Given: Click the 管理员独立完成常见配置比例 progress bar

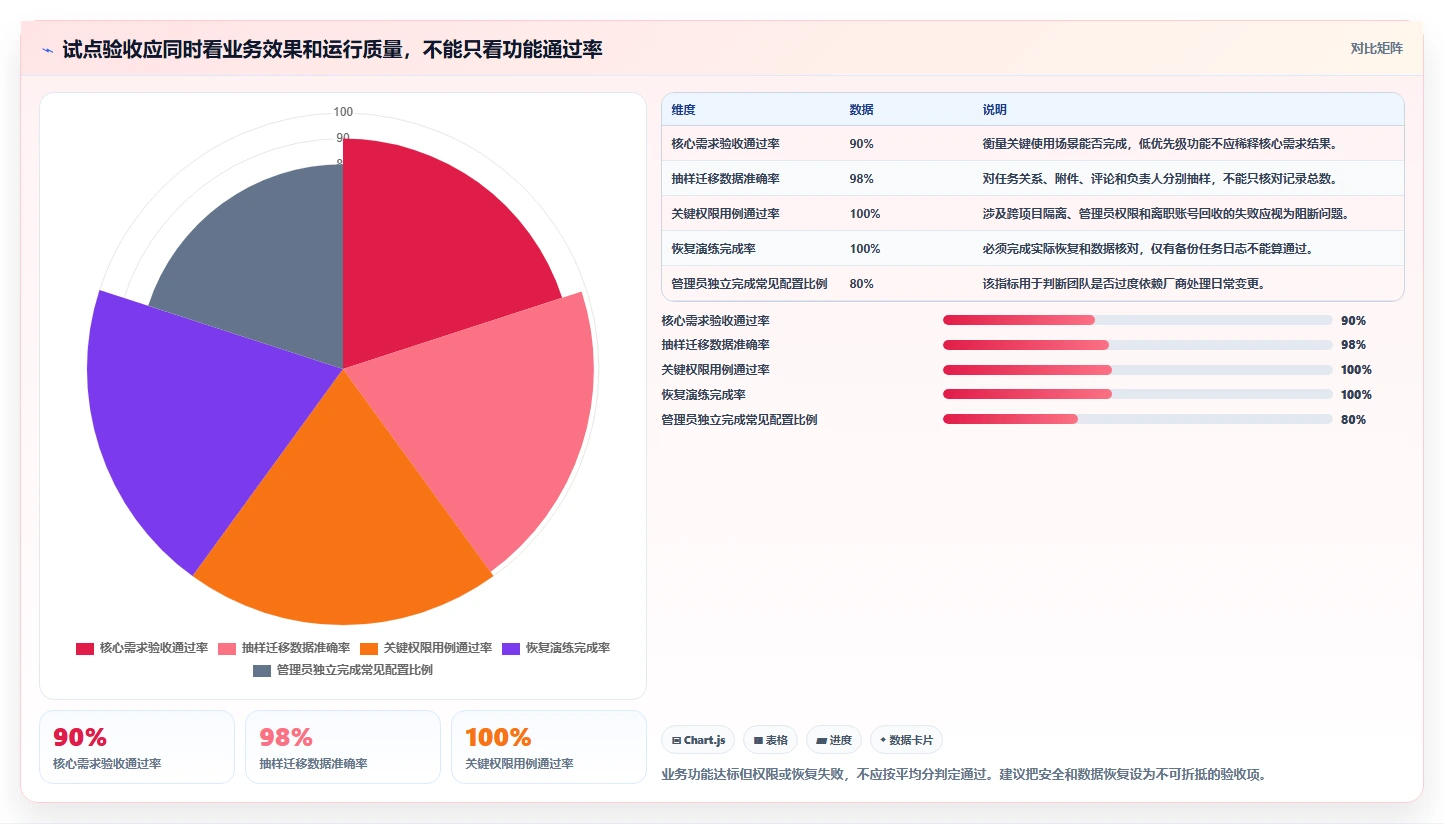Looking at the screenshot, I should [x=1137, y=419].
